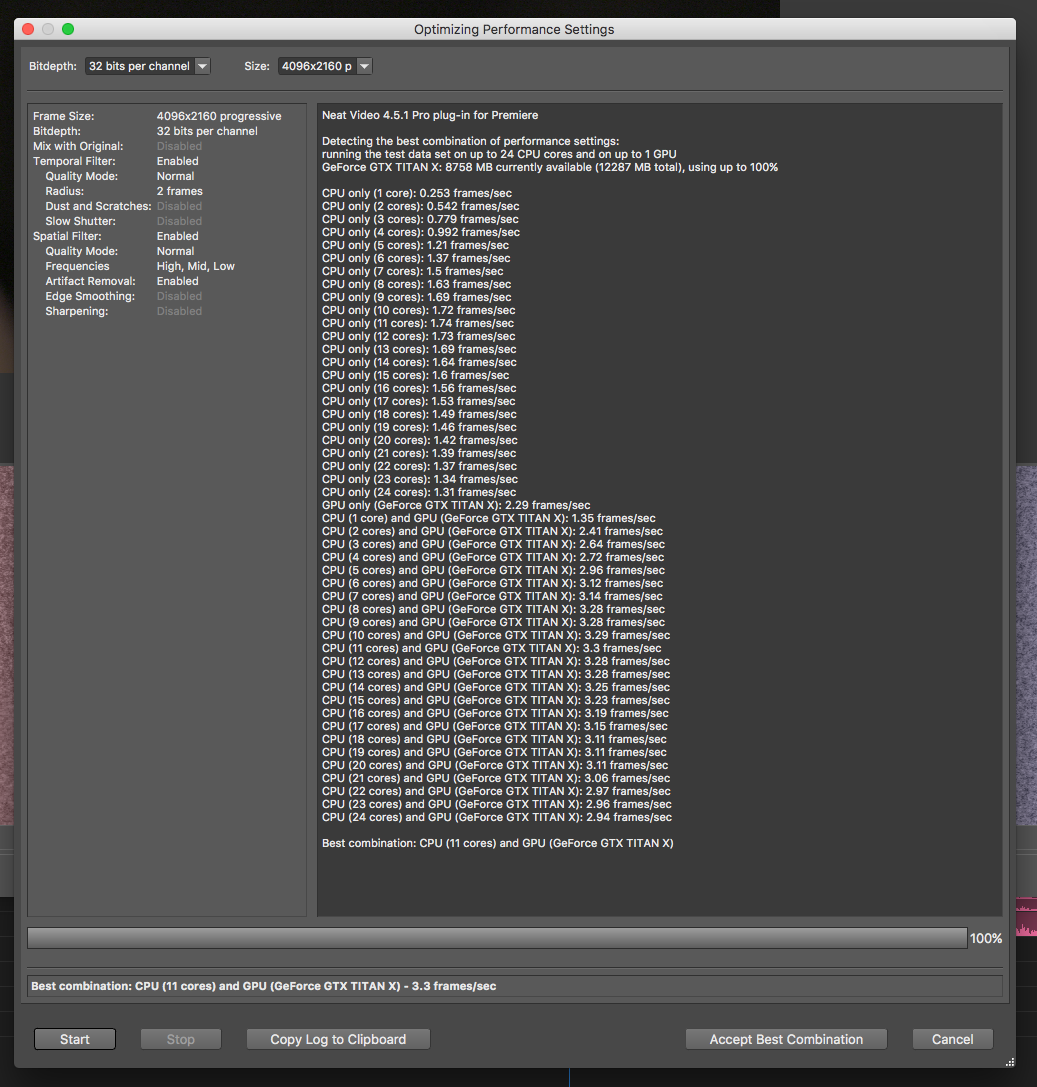Click 'Detecting the best combination of performance settings' line
The width and height of the screenshot is (1037, 1087).
(471, 141)
